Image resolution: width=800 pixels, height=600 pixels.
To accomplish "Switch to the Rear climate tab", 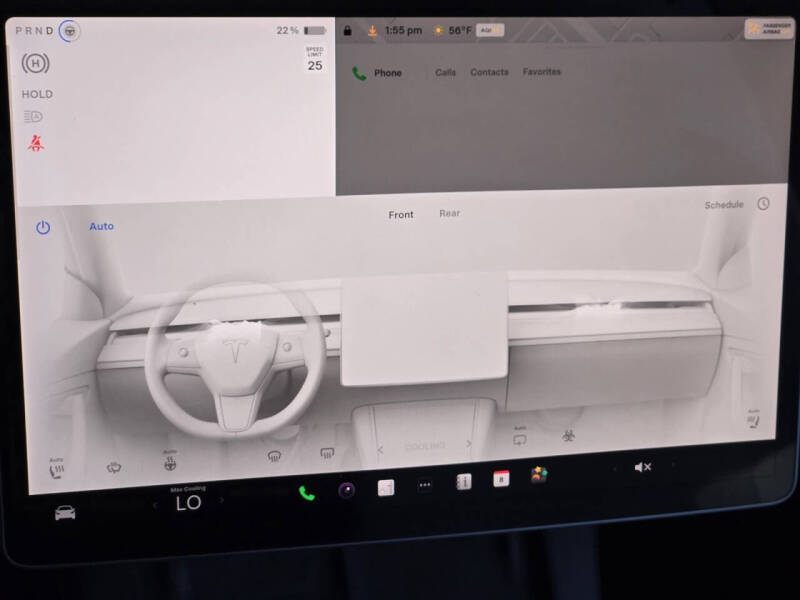I will click(449, 213).
